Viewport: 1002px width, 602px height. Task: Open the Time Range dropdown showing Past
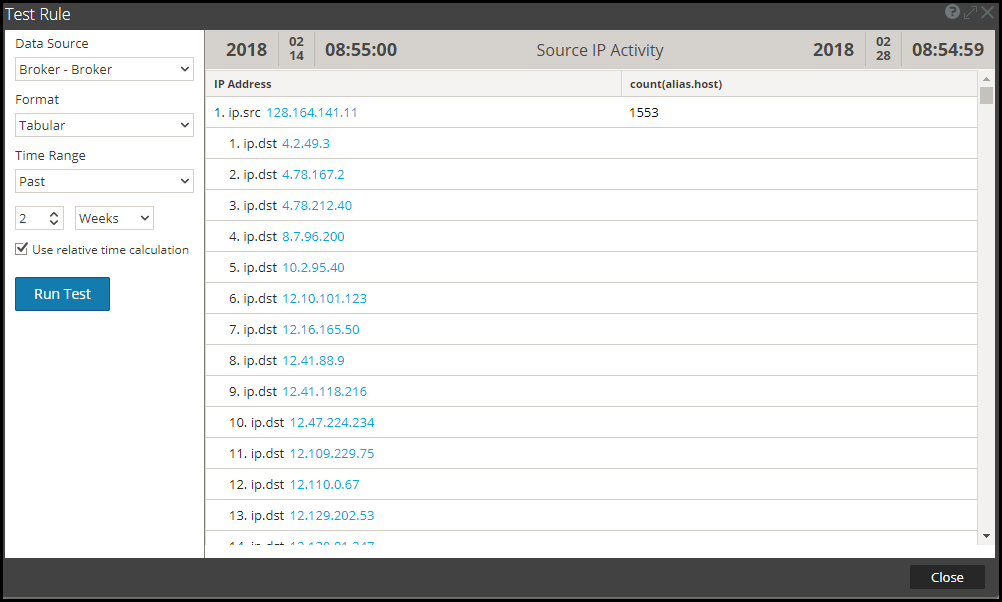pyautogui.click(x=104, y=181)
